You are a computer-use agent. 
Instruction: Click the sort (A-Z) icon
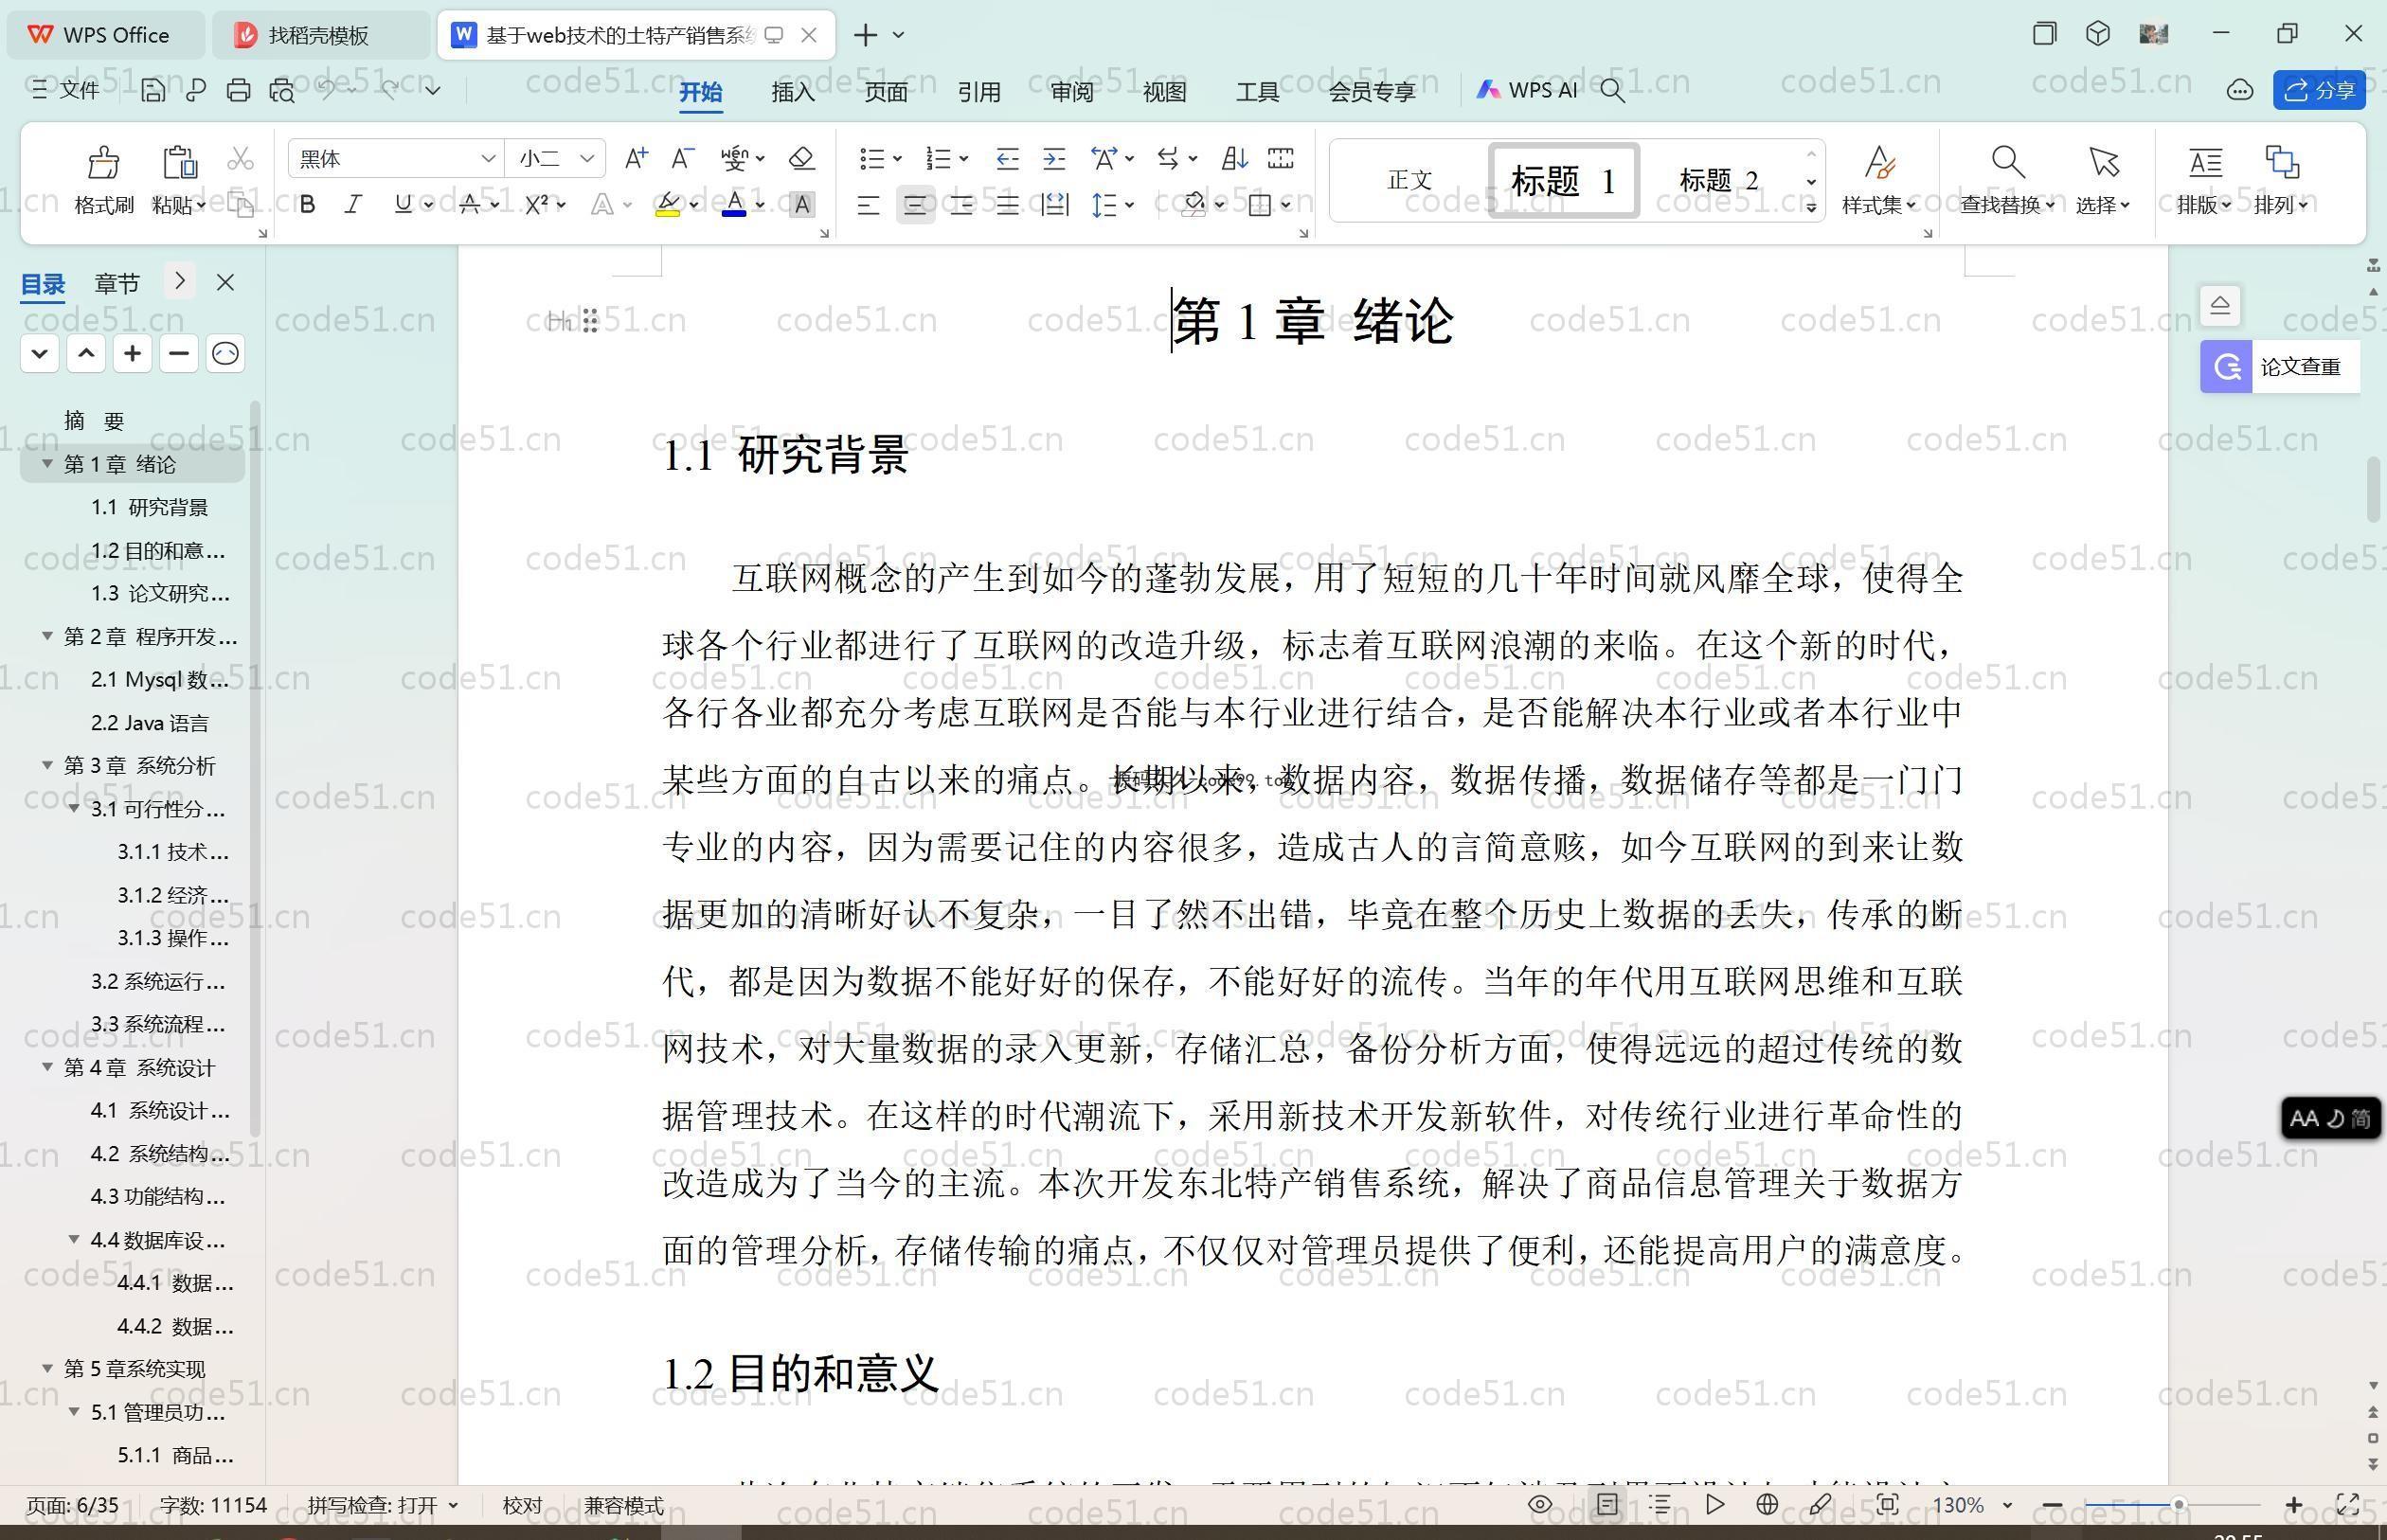(x=1234, y=158)
